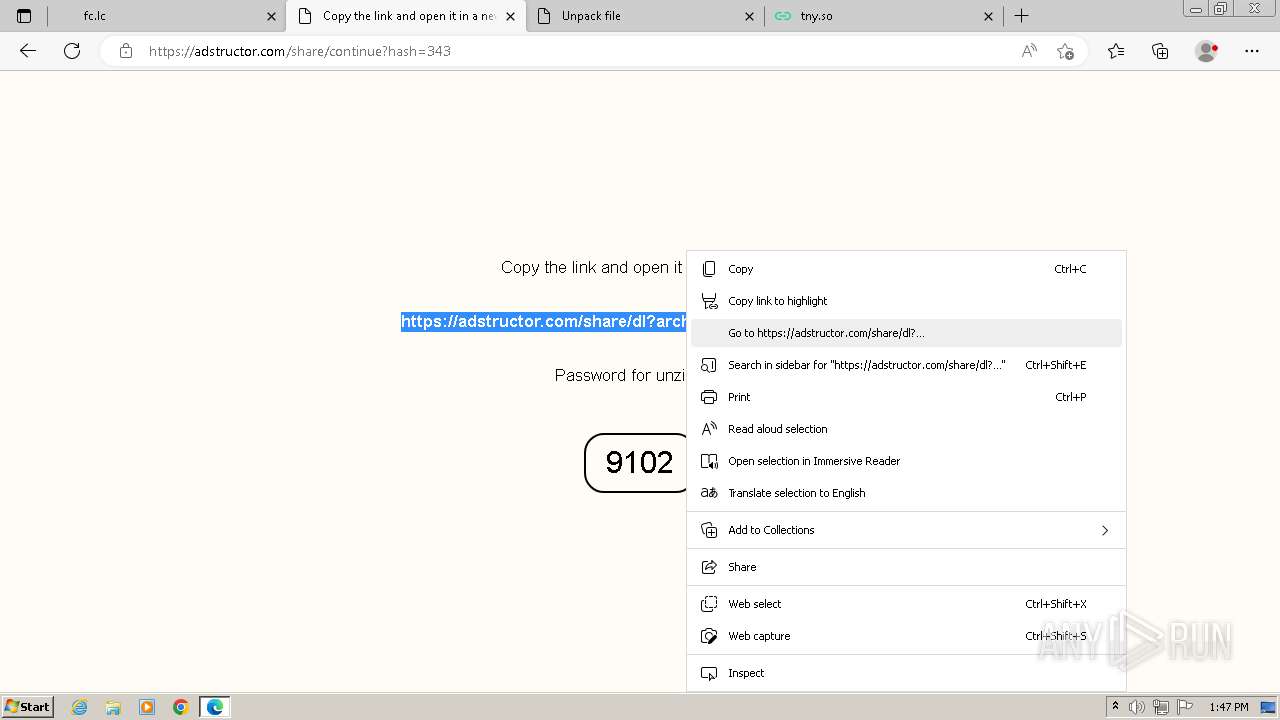Click the 9102 password box

(637, 462)
